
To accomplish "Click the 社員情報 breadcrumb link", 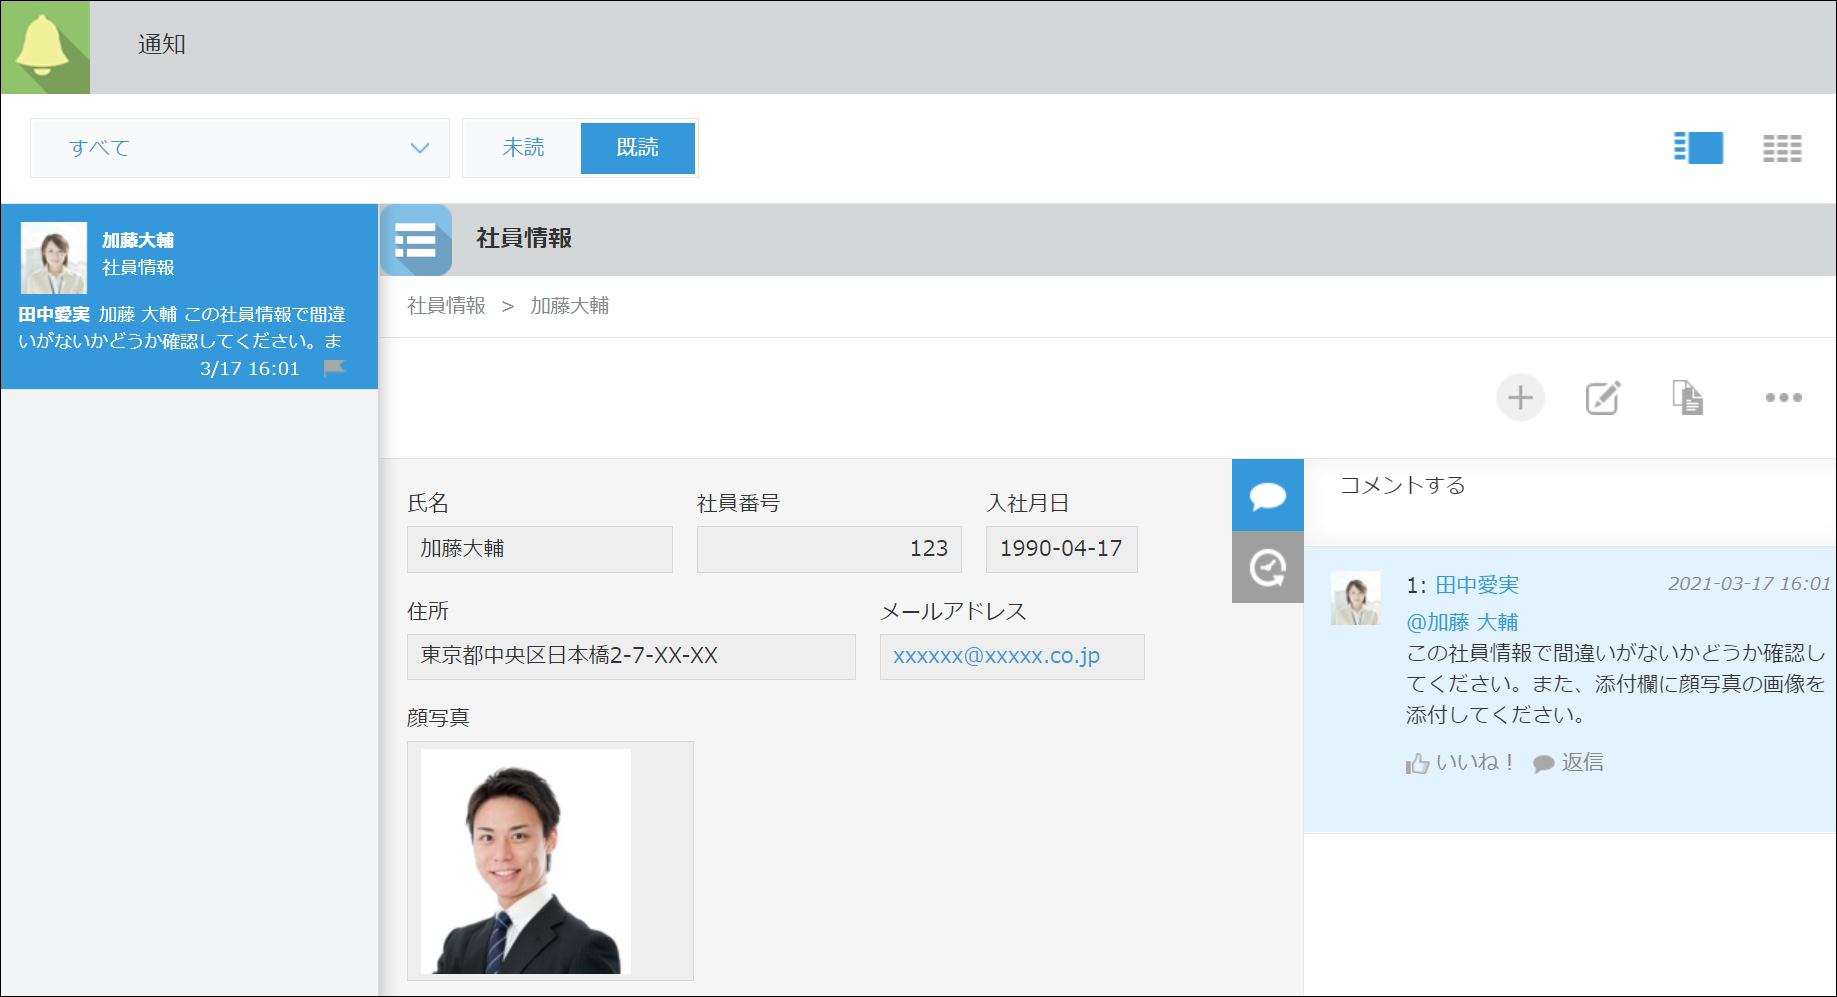I will tap(446, 306).
